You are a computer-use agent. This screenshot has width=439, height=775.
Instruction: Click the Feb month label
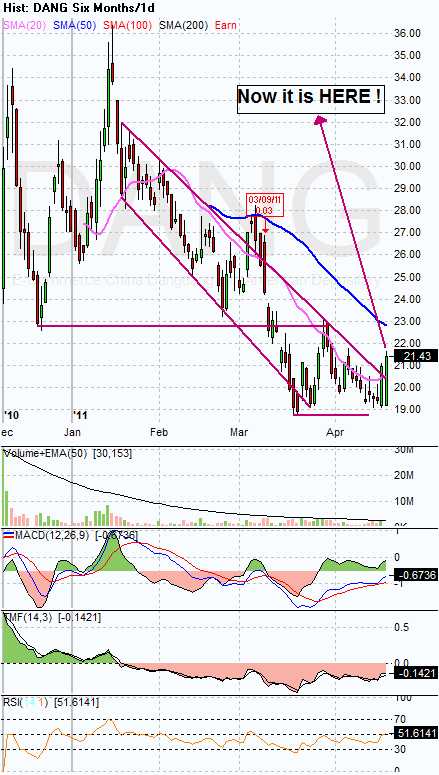(x=159, y=432)
